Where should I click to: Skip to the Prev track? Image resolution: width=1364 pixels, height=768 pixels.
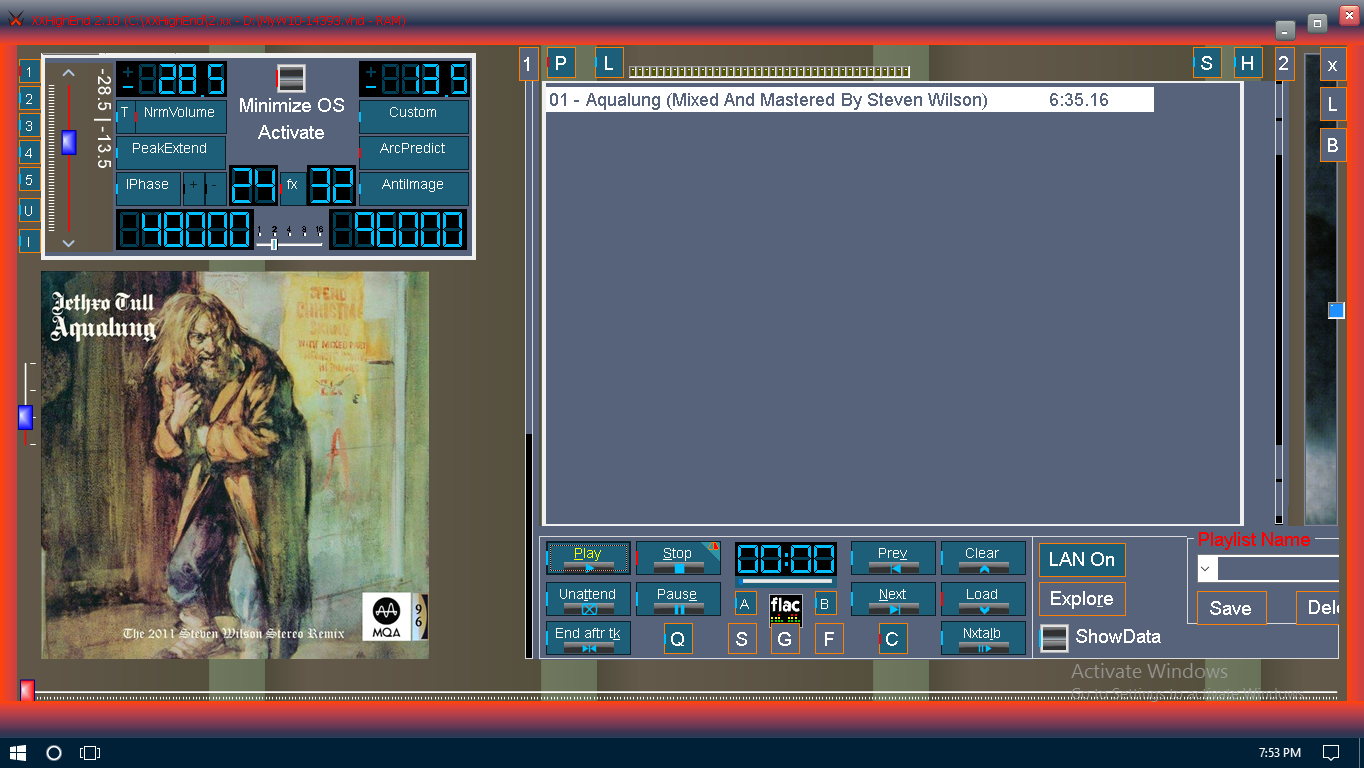[x=893, y=558]
